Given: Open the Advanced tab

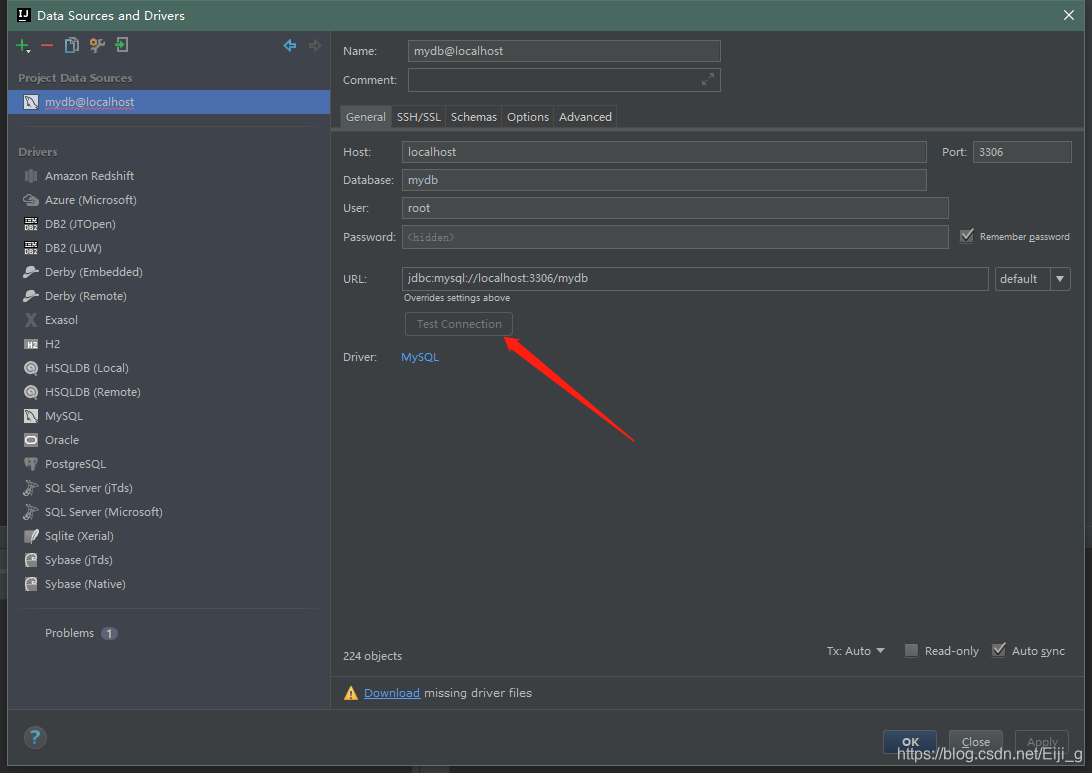Looking at the screenshot, I should pyautogui.click(x=585, y=117).
